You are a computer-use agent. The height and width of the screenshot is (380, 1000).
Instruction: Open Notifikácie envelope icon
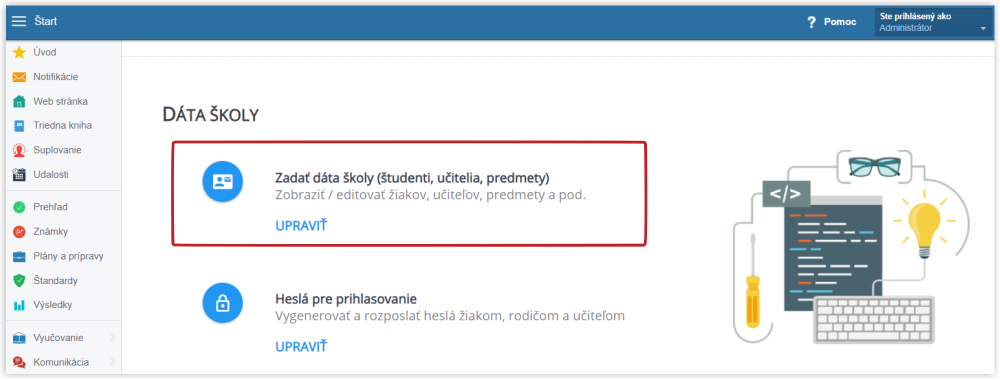pos(19,77)
